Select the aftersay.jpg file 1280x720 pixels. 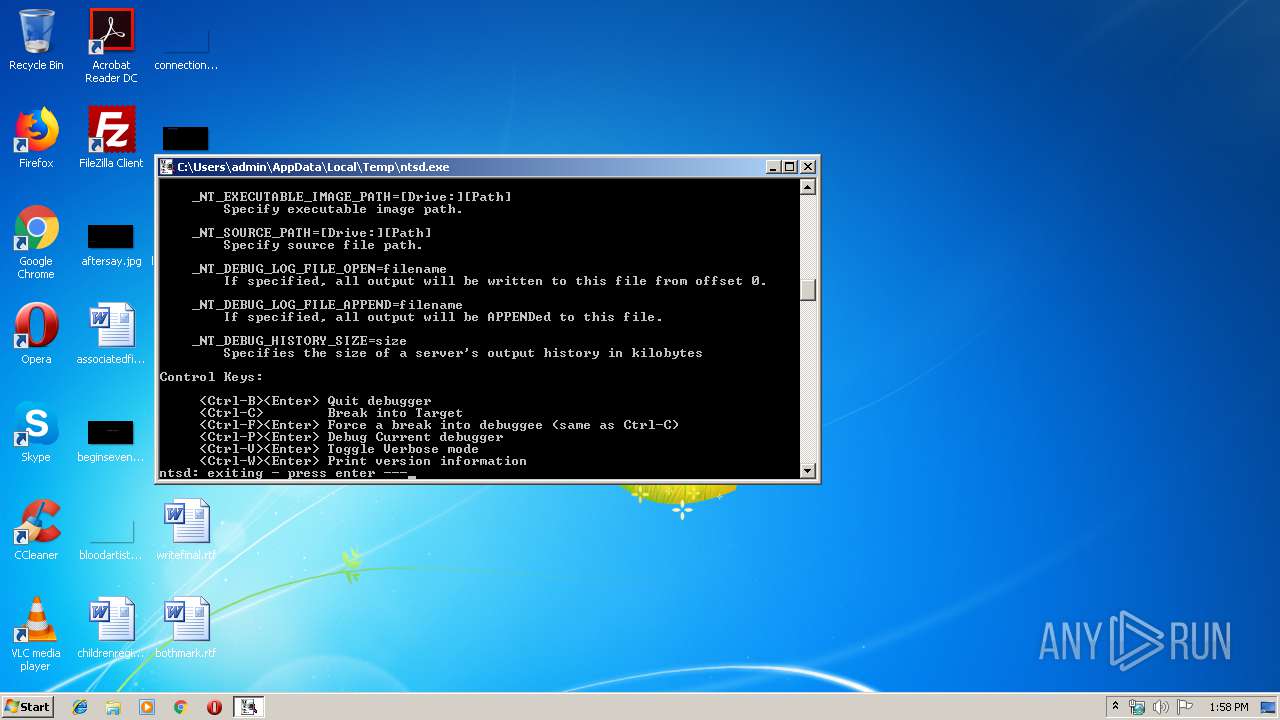(111, 242)
